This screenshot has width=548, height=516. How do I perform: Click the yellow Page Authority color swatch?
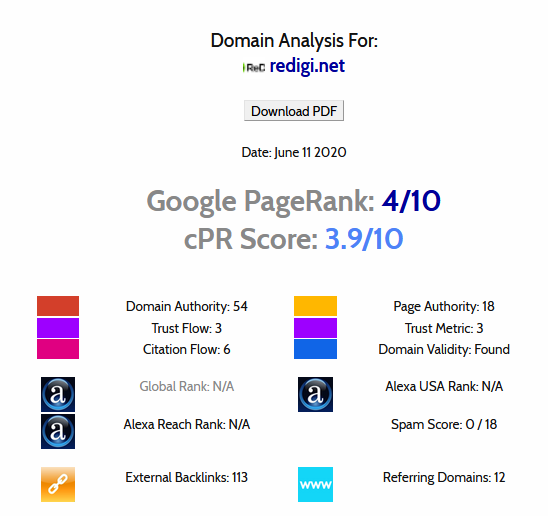pyautogui.click(x=315, y=306)
